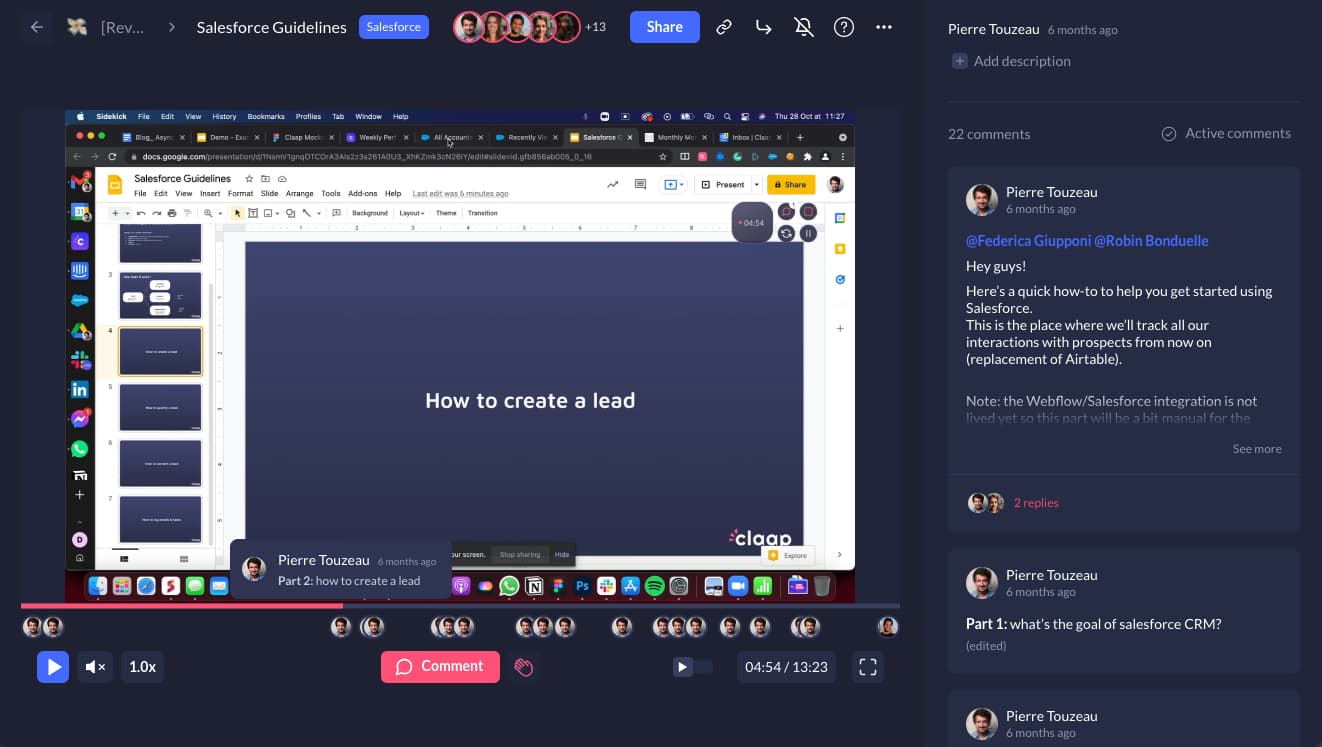The image size is (1322, 747).
Task: Click the recording pause button overlay
Action: [808, 233]
